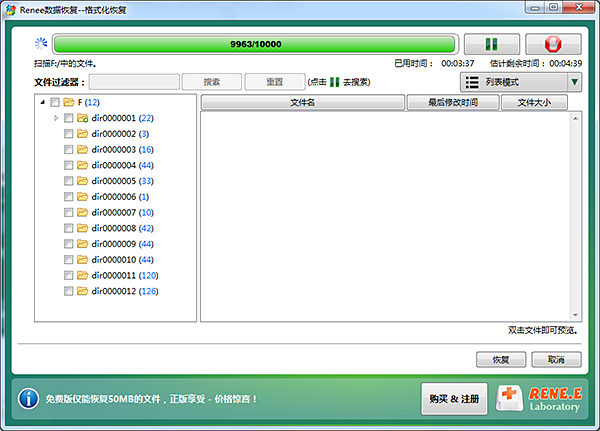This screenshot has height=431, width=600.
Task: Sort by the 文件大小 column header
Action: pyautogui.click(x=534, y=103)
